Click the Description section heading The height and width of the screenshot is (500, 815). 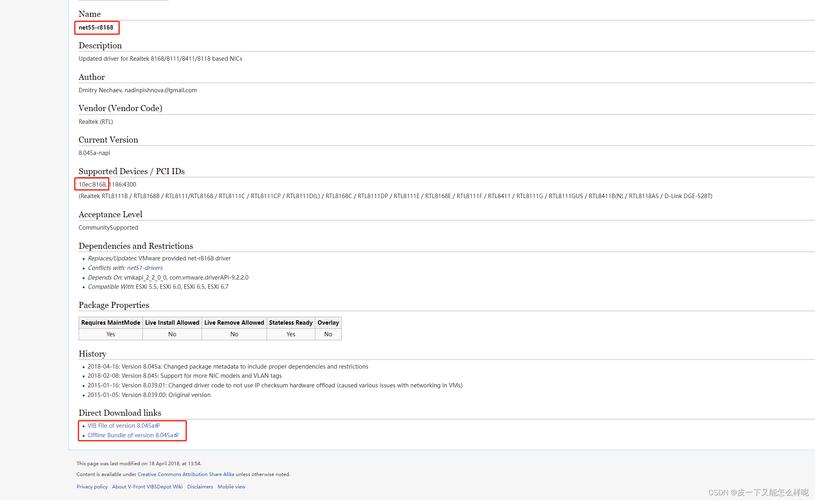100,45
